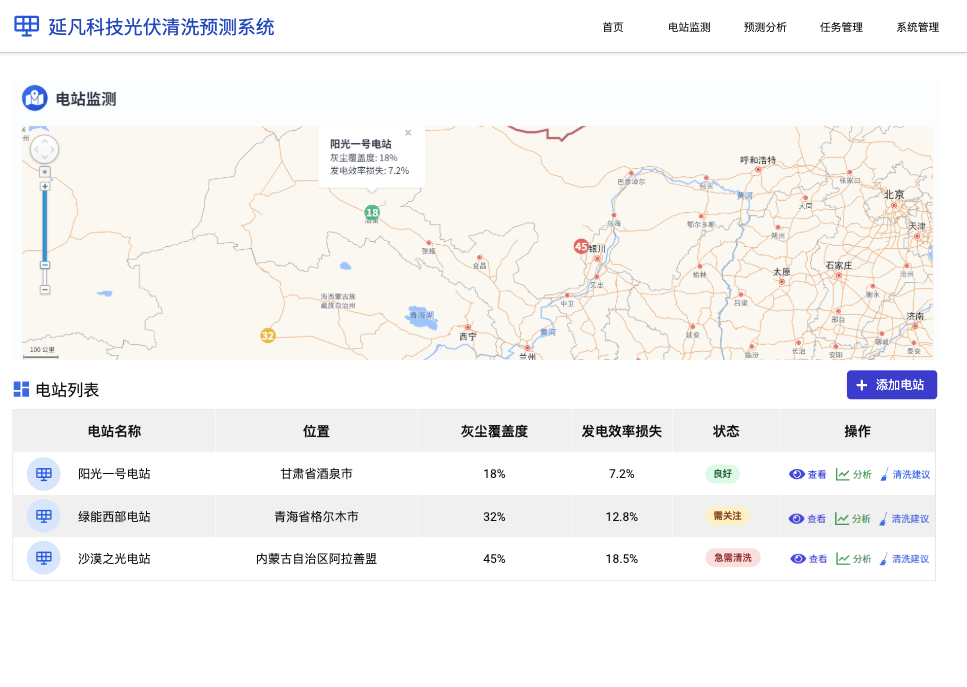Go to 系统管理 in the navigation
967x687 pixels.
coord(918,27)
